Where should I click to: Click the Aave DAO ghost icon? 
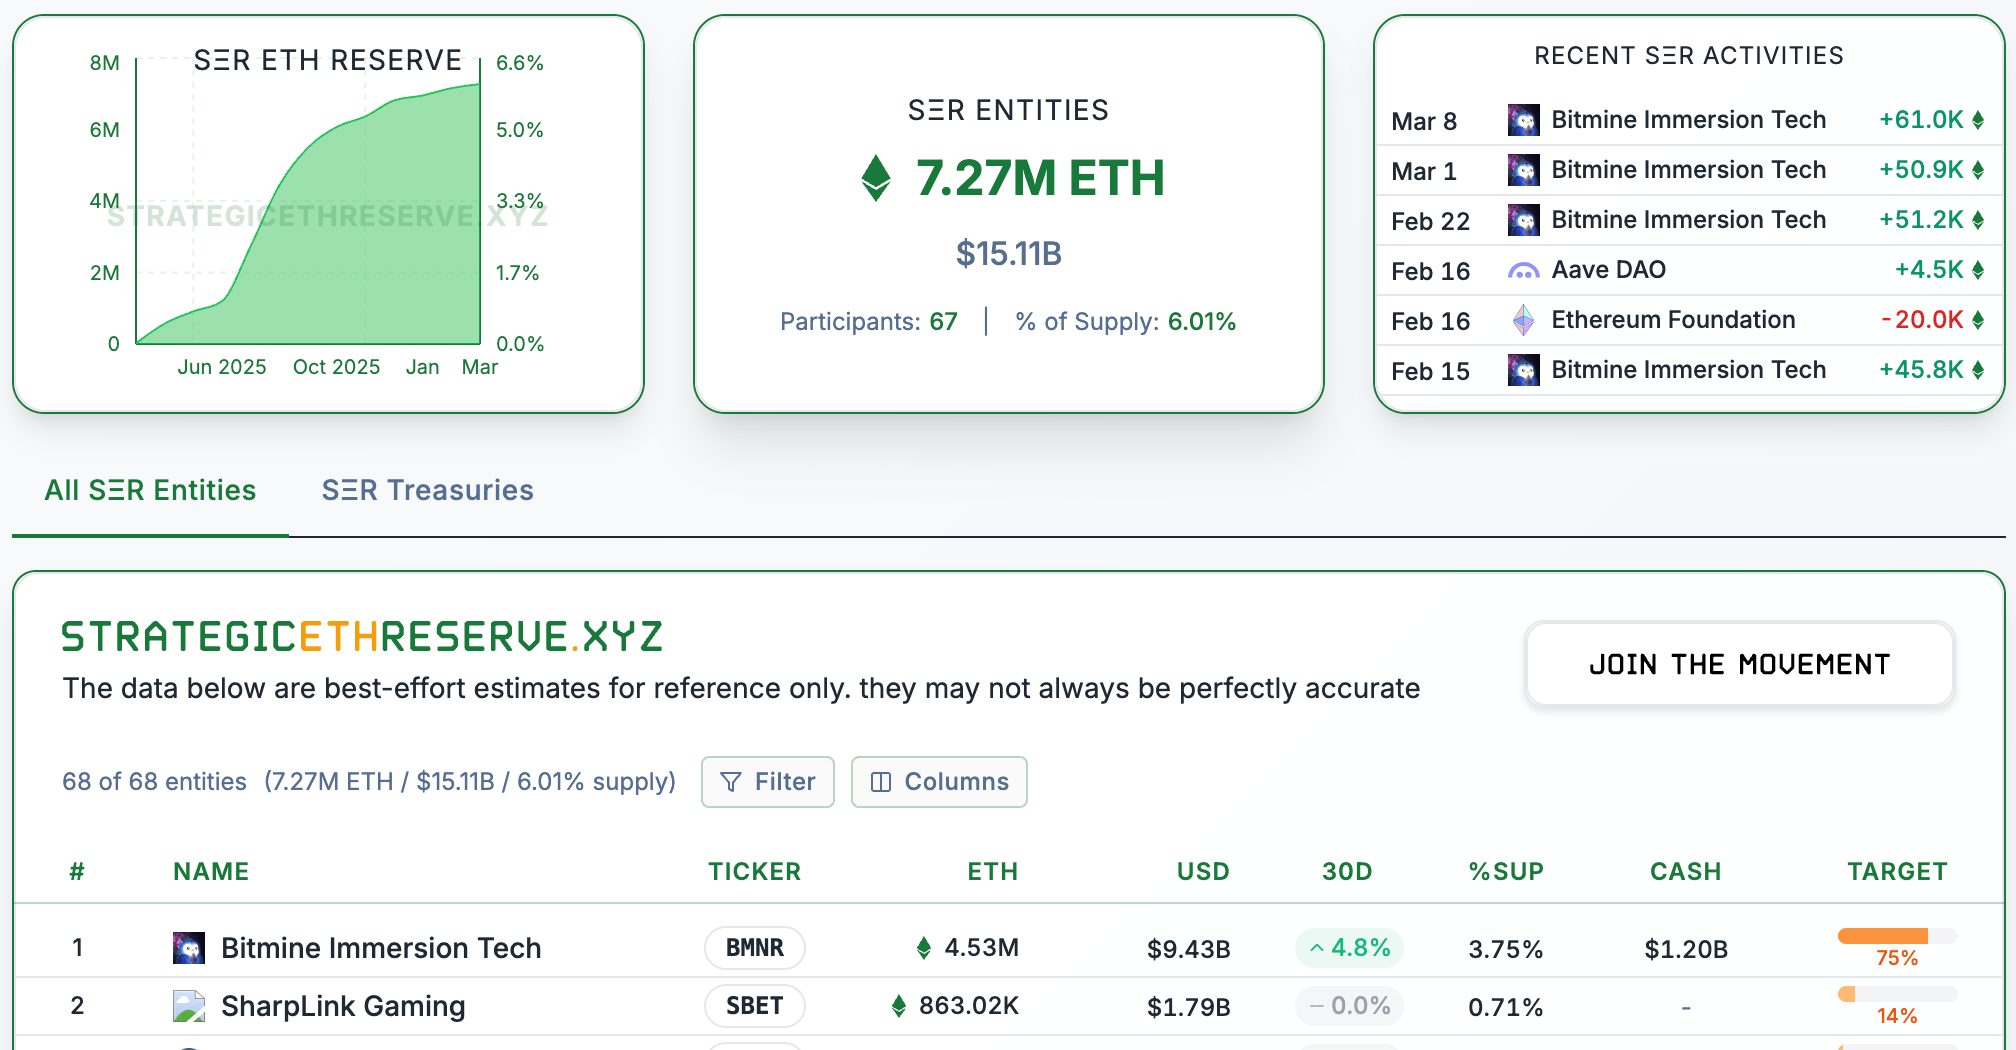(x=1523, y=270)
